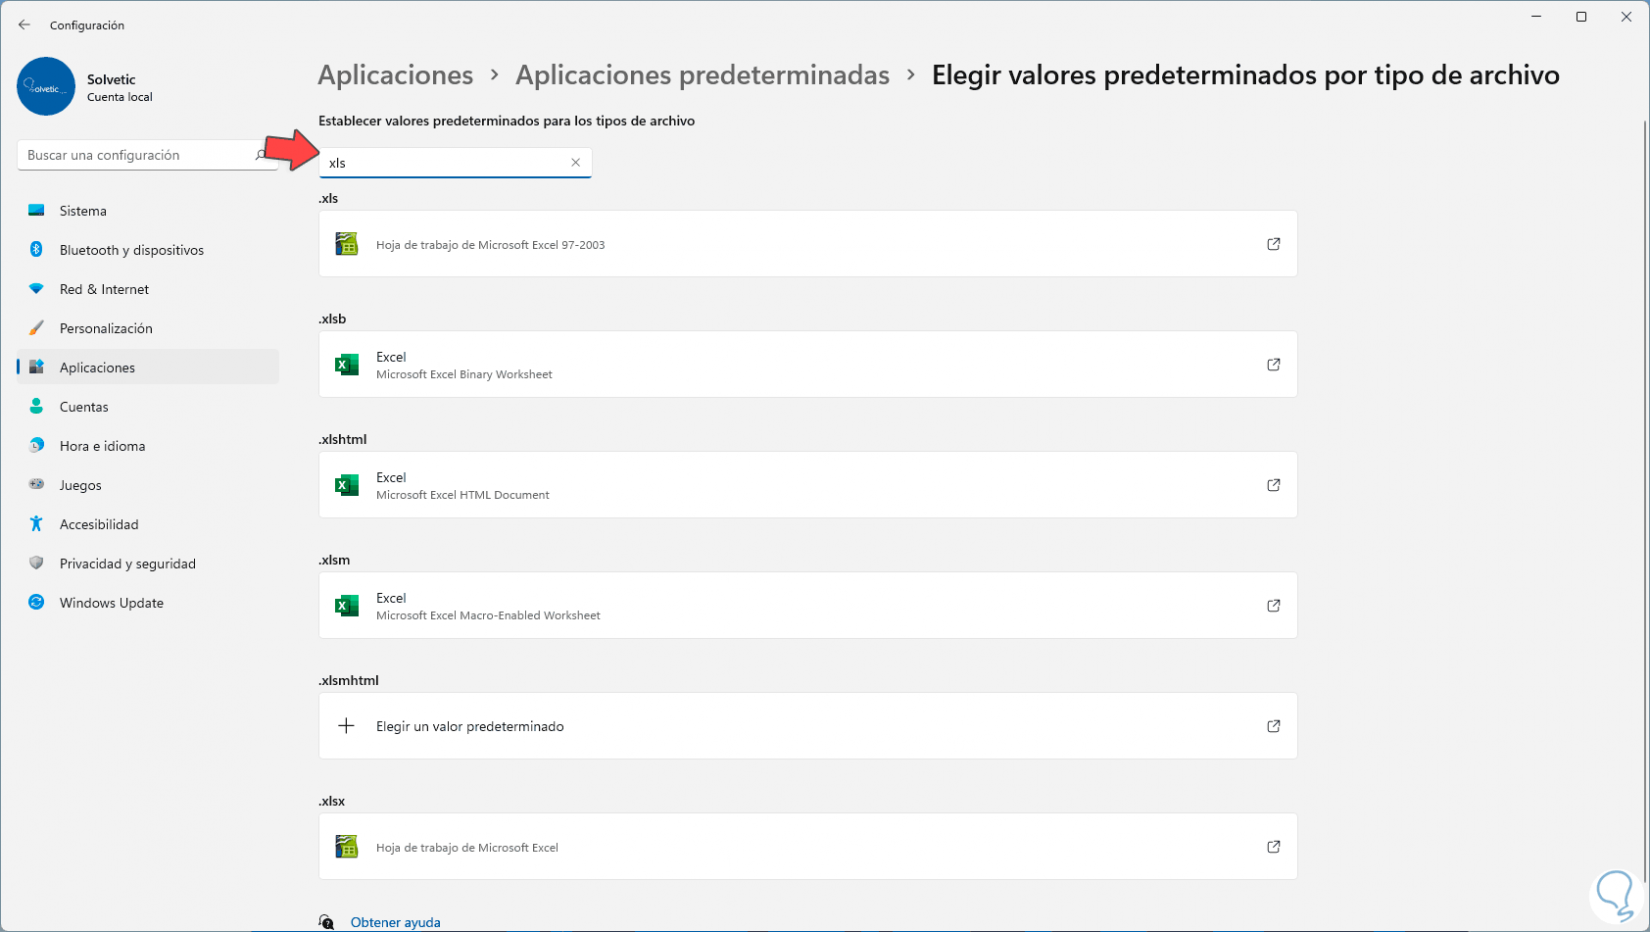
Task: Open Bluetooth y dispositivos section
Action: point(148,250)
